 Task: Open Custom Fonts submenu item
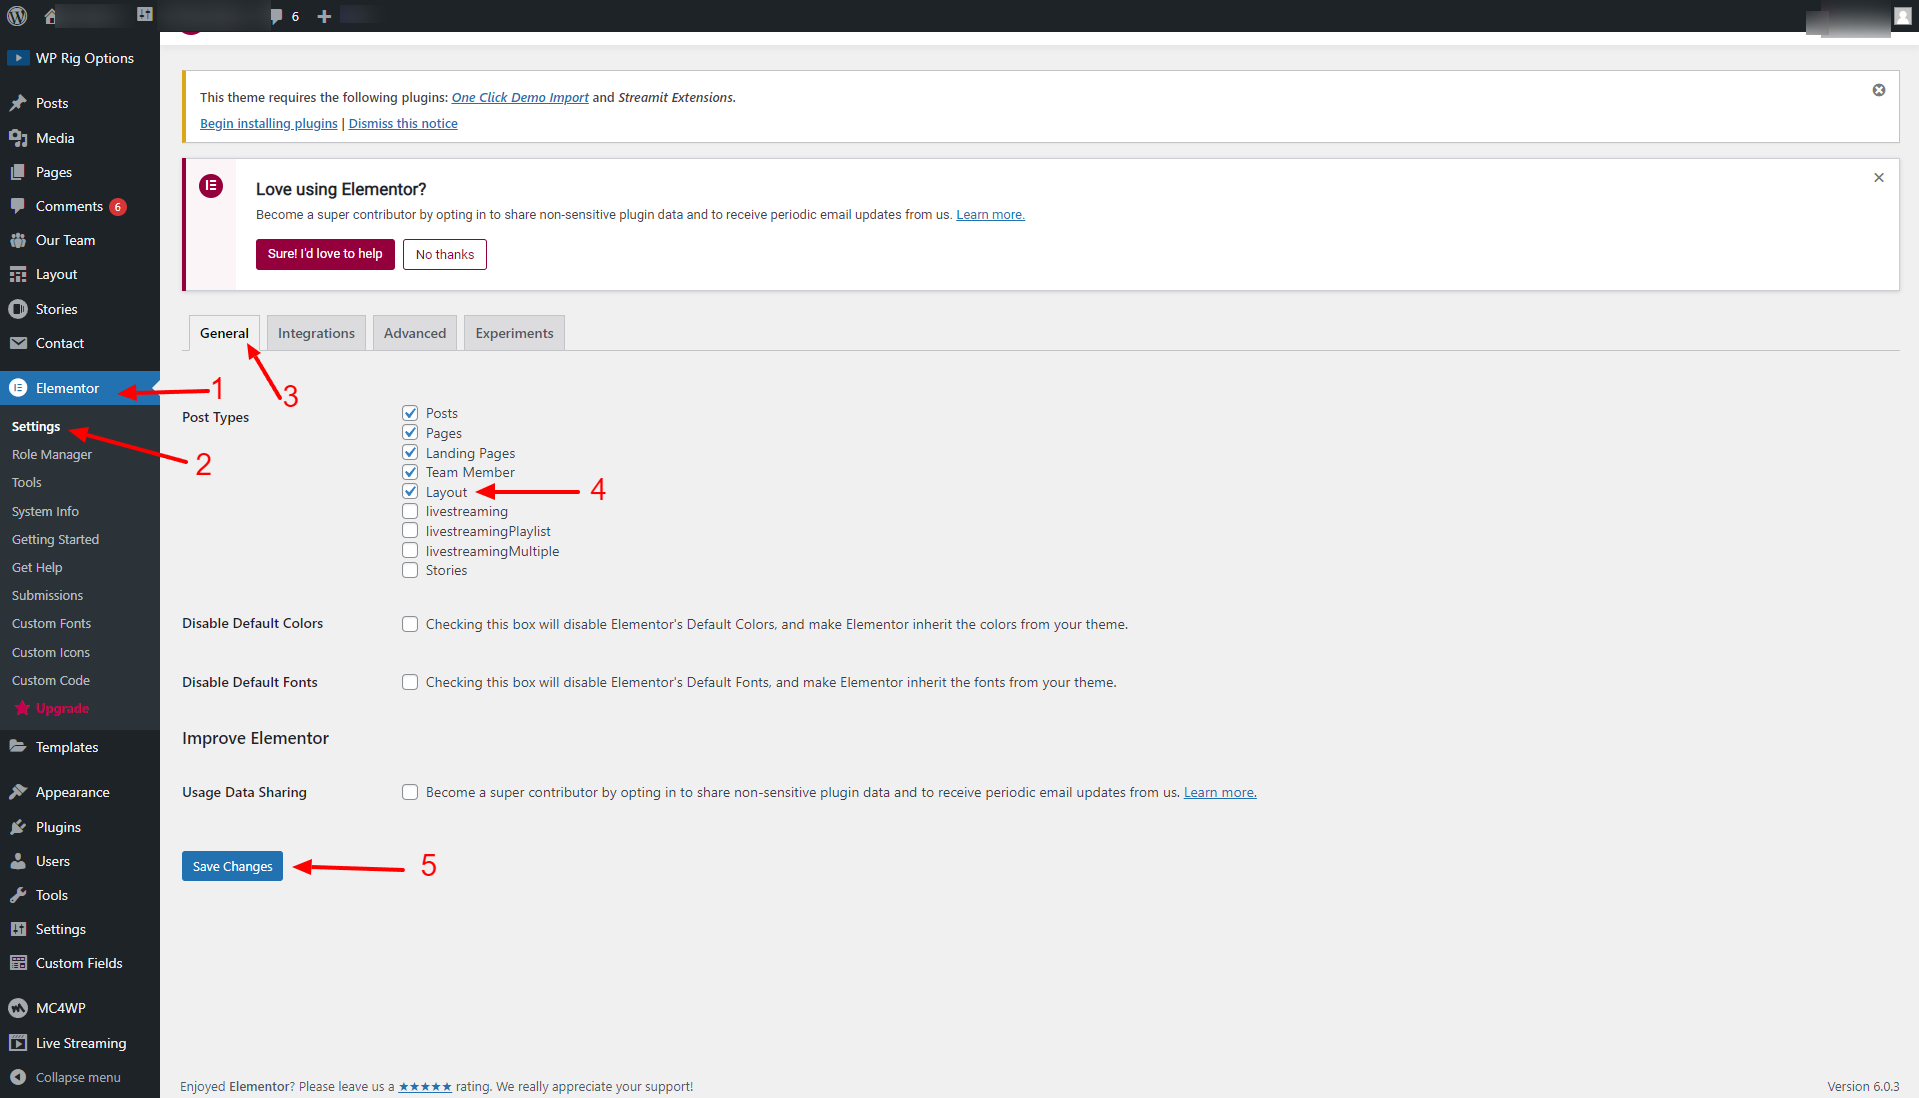coord(51,623)
